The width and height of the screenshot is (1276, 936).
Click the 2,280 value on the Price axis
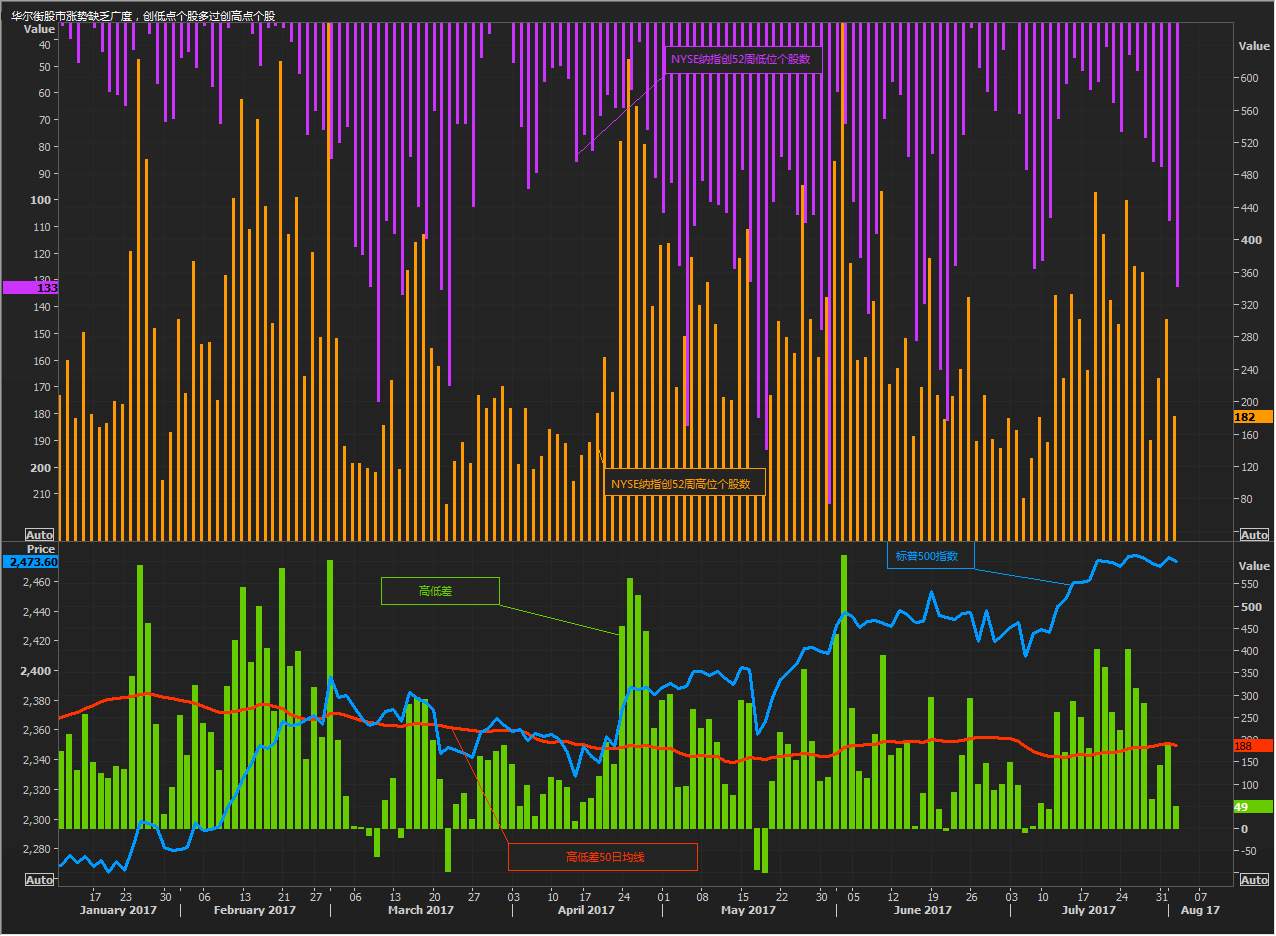pyautogui.click(x=37, y=849)
